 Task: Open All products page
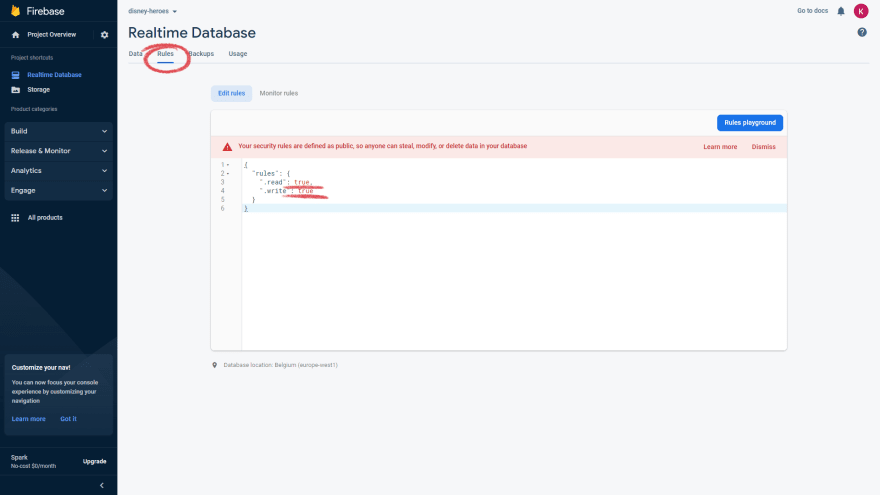tap(45, 218)
